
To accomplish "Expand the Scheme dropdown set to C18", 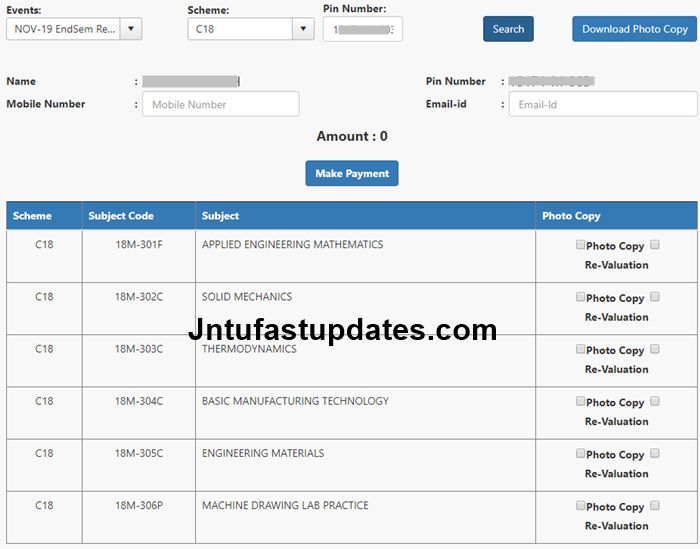I will pyautogui.click(x=251, y=29).
